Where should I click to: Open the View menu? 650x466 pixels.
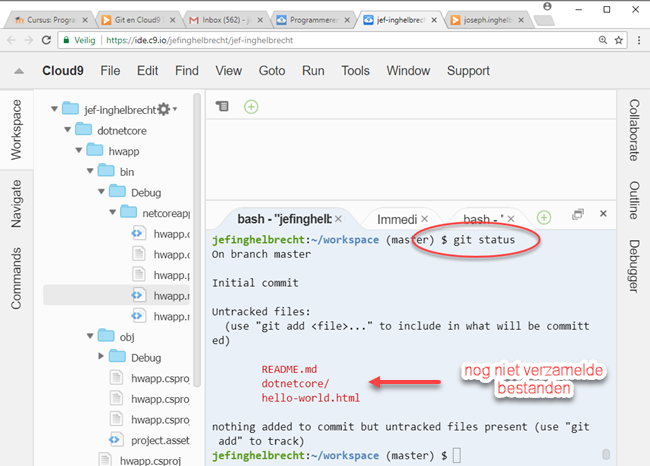coord(228,71)
